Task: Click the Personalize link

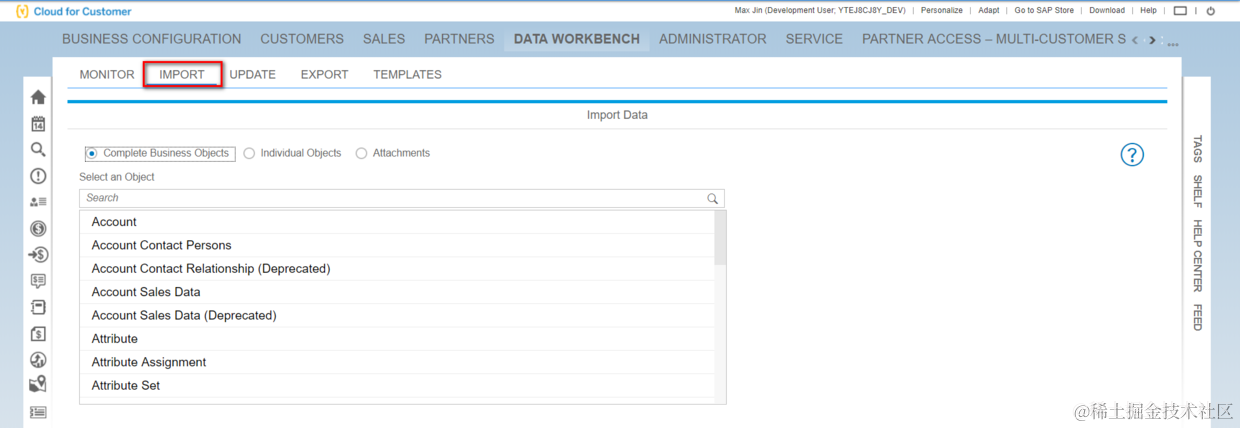Action: (942, 10)
